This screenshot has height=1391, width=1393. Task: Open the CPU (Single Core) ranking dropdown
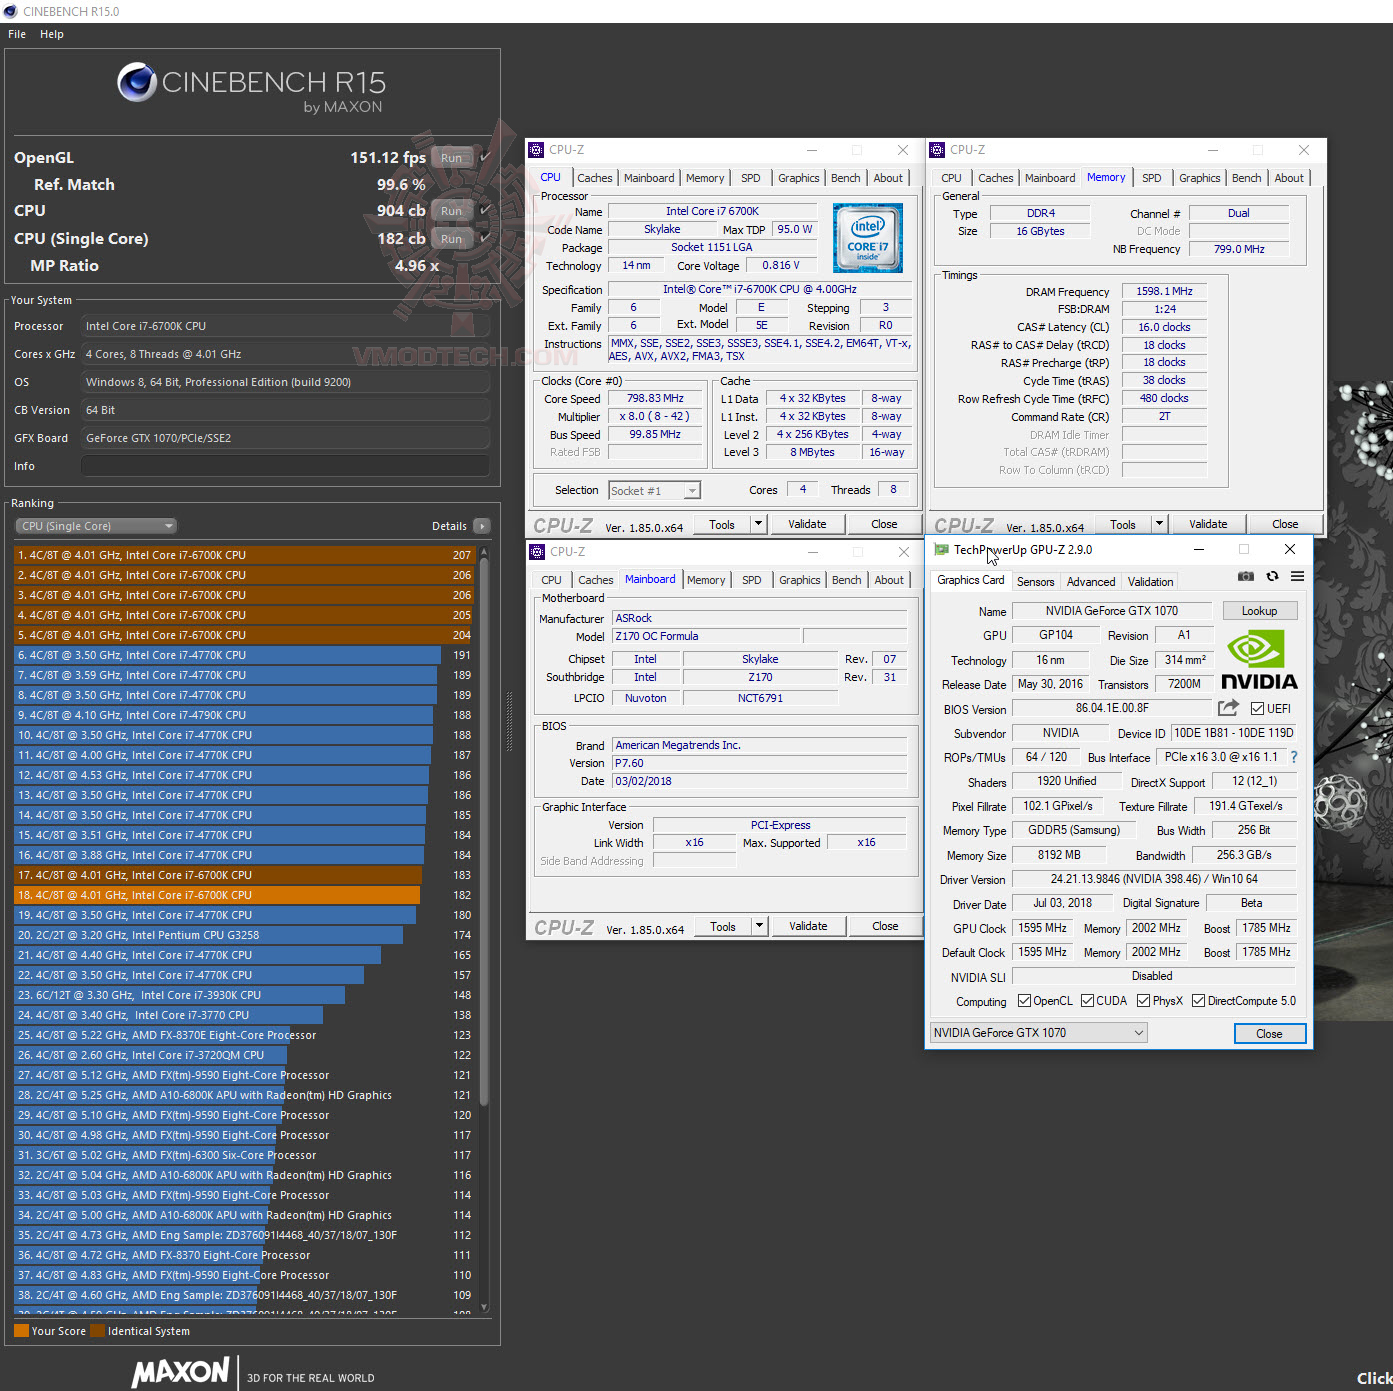point(96,526)
